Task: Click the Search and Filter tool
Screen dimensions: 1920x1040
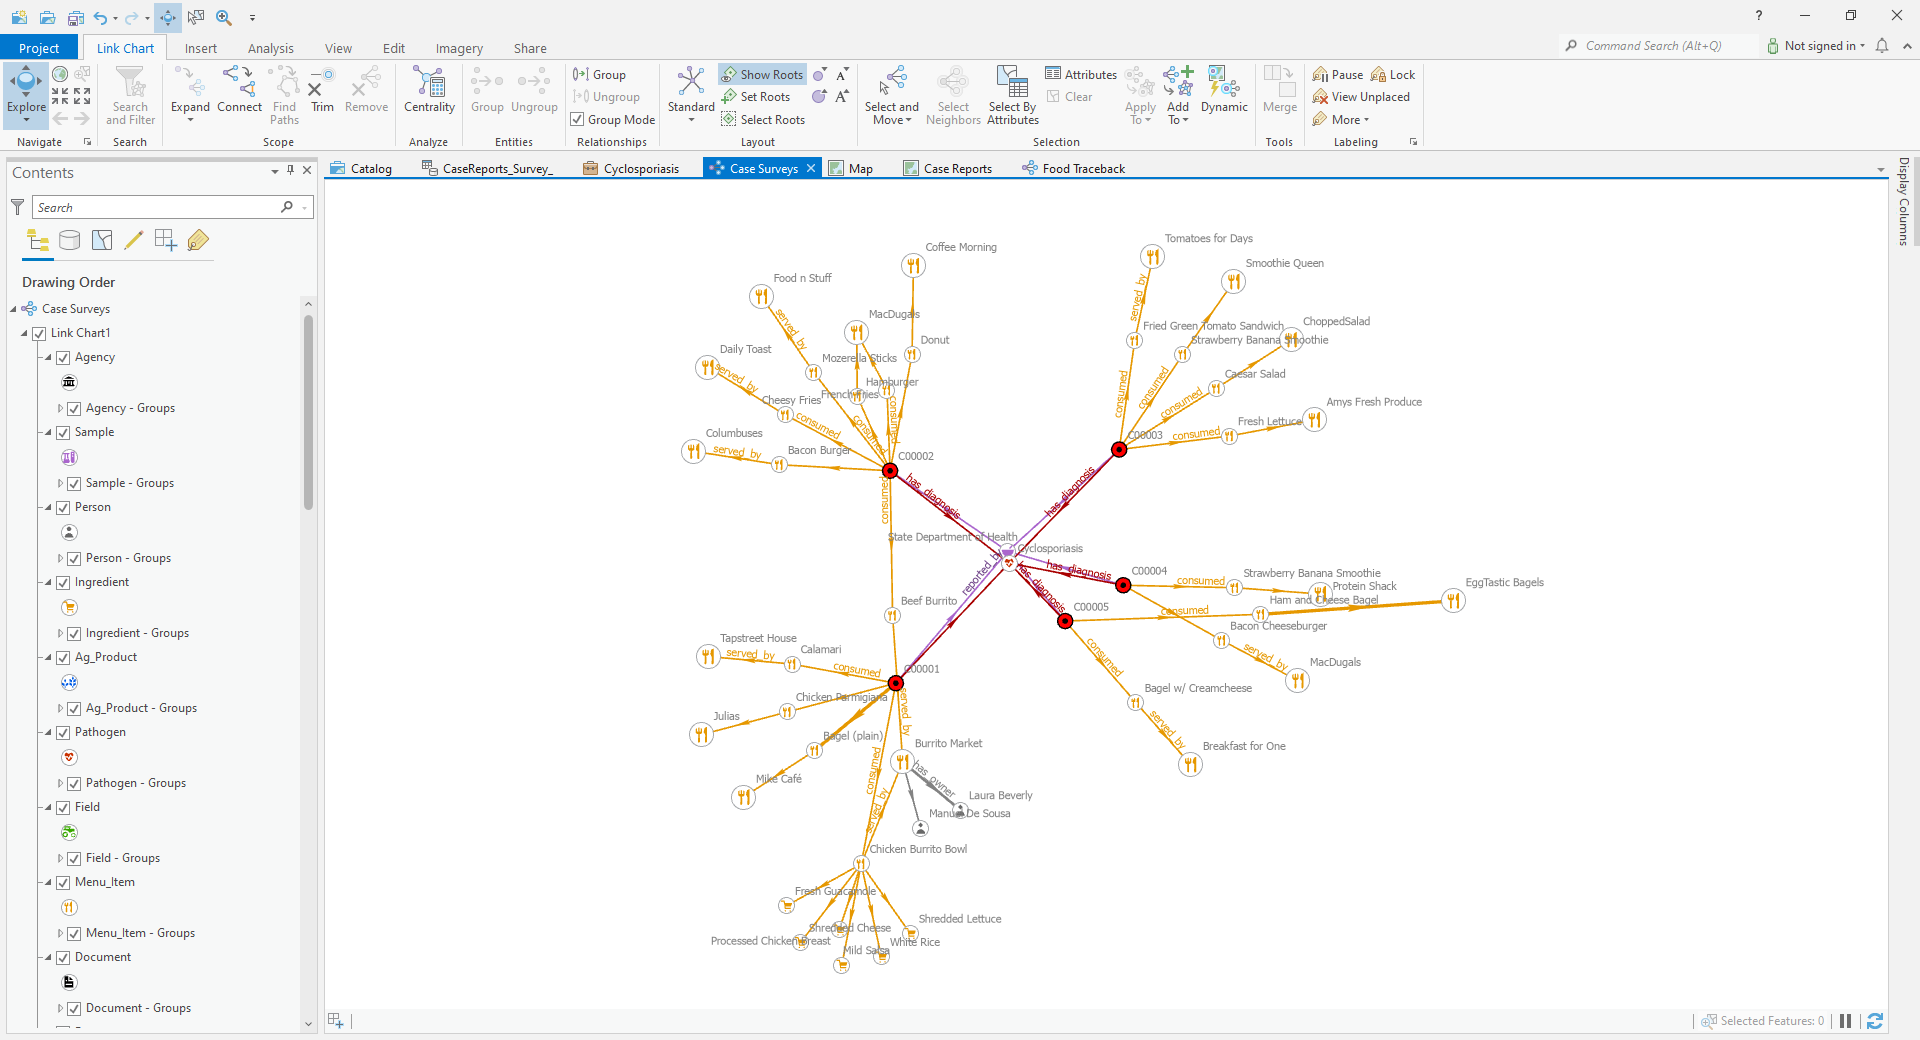Action: (129, 95)
